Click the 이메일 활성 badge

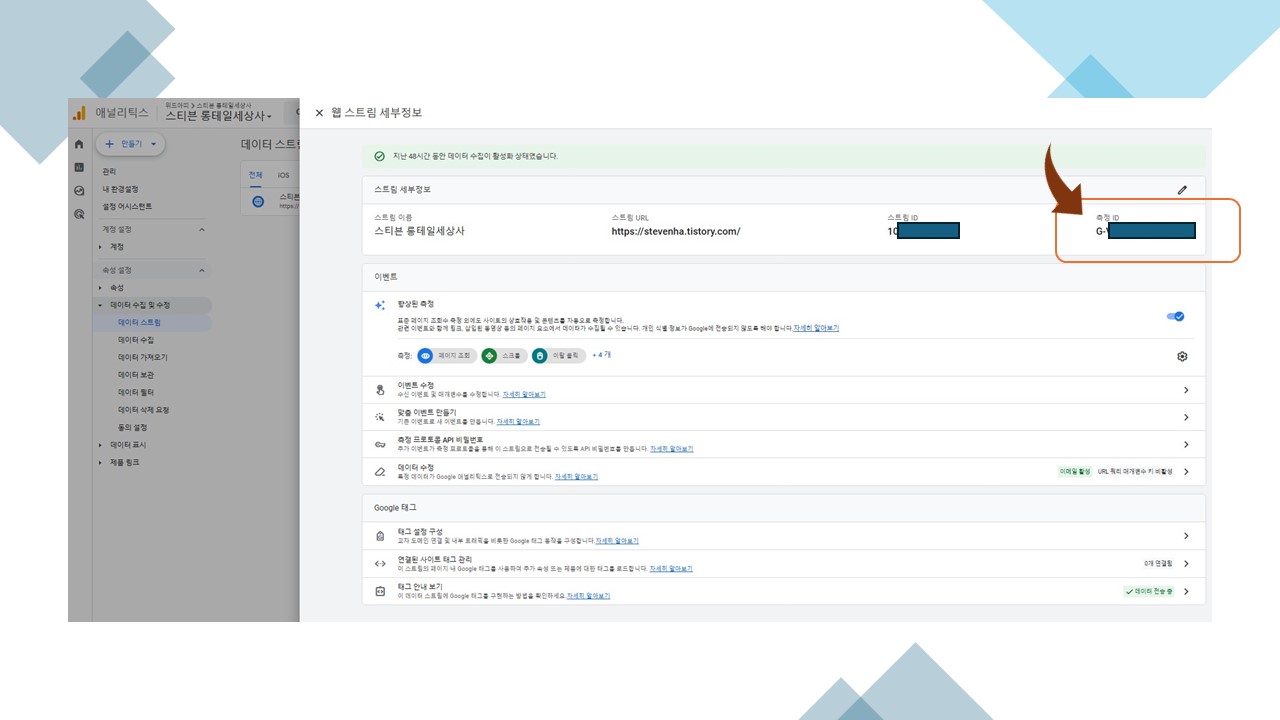pyautogui.click(x=1075, y=471)
